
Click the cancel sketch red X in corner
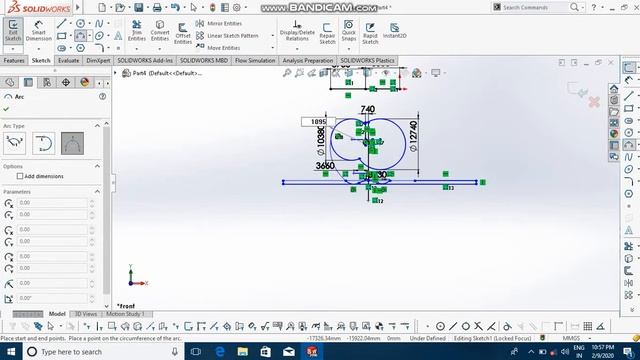coord(594,102)
